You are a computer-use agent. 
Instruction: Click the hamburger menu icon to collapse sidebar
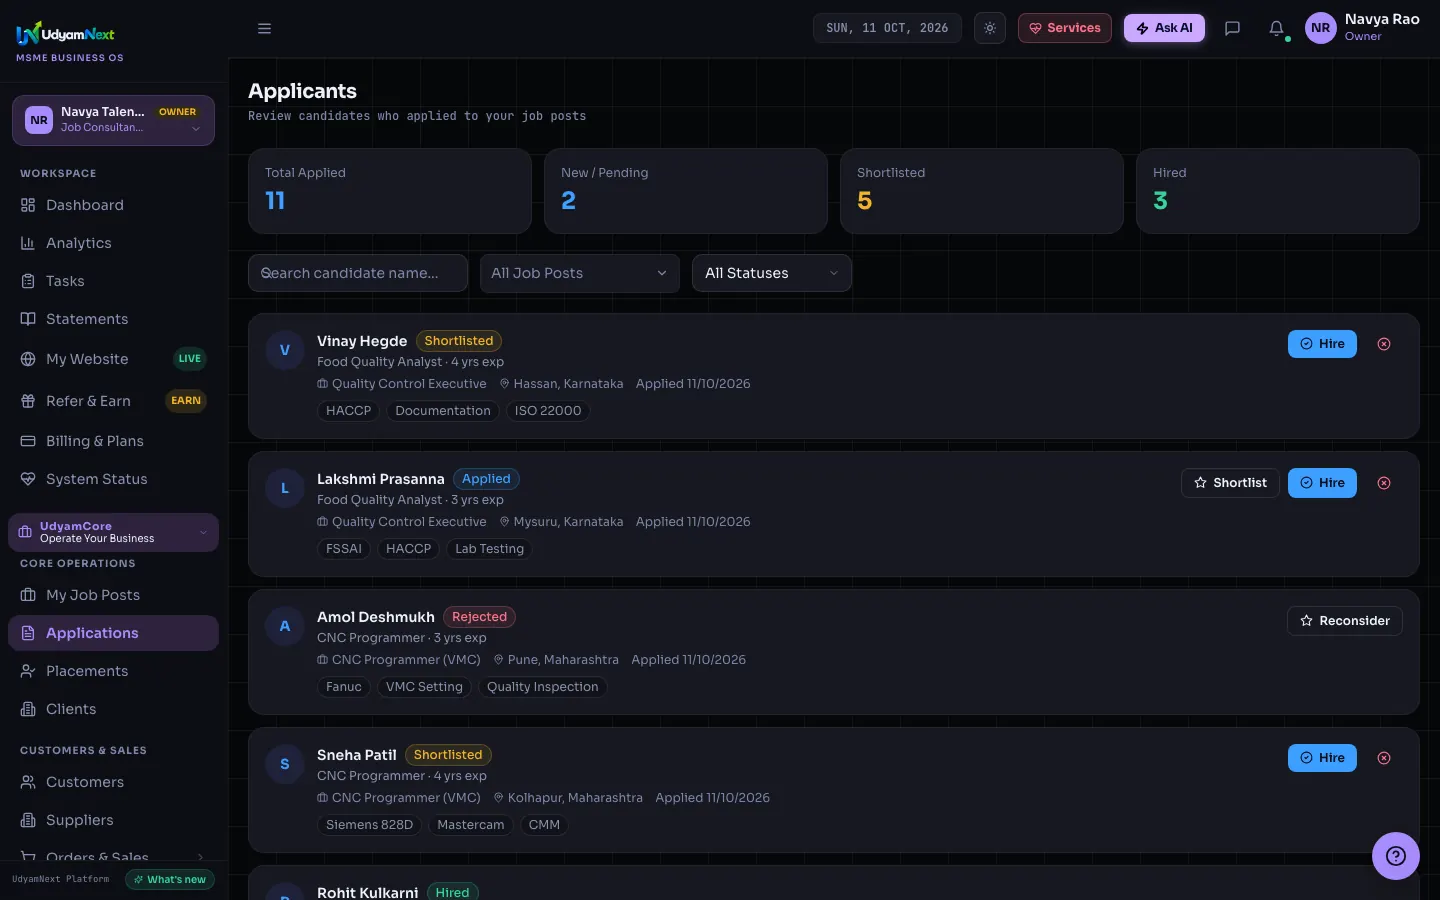click(x=264, y=28)
